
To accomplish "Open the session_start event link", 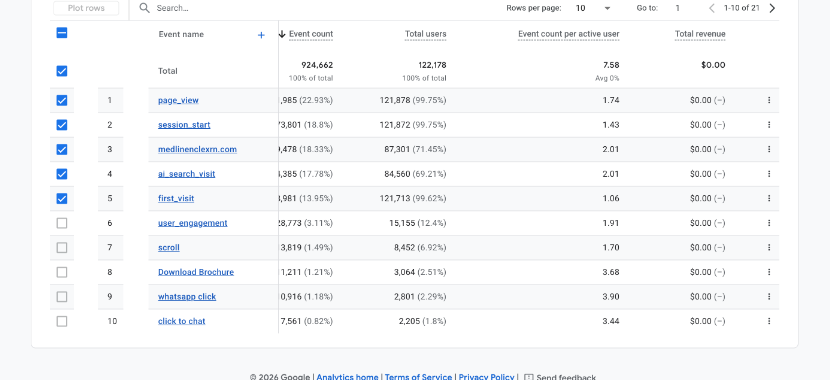I will (184, 125).
